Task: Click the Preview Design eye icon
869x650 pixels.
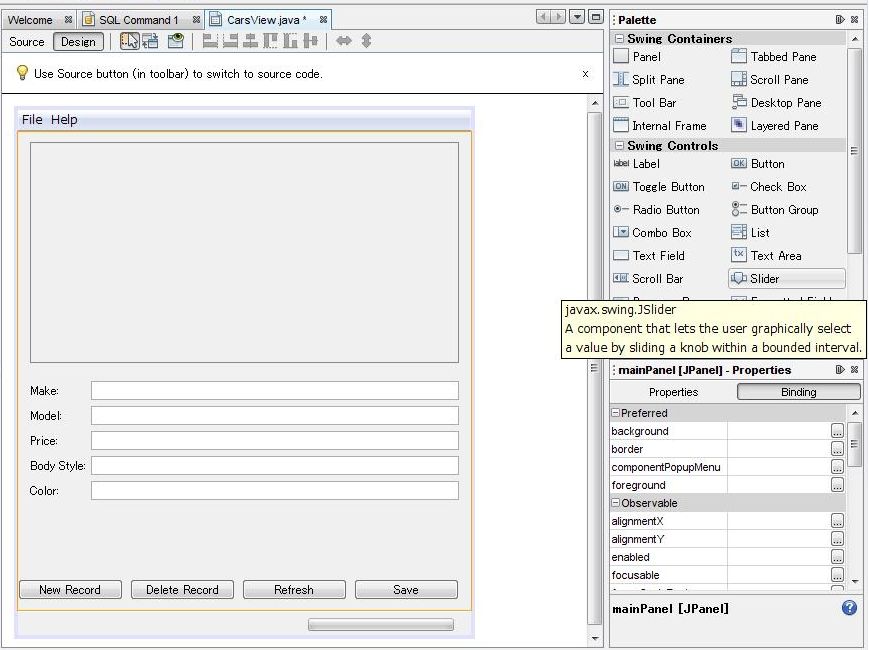Action: coord(176,41)
